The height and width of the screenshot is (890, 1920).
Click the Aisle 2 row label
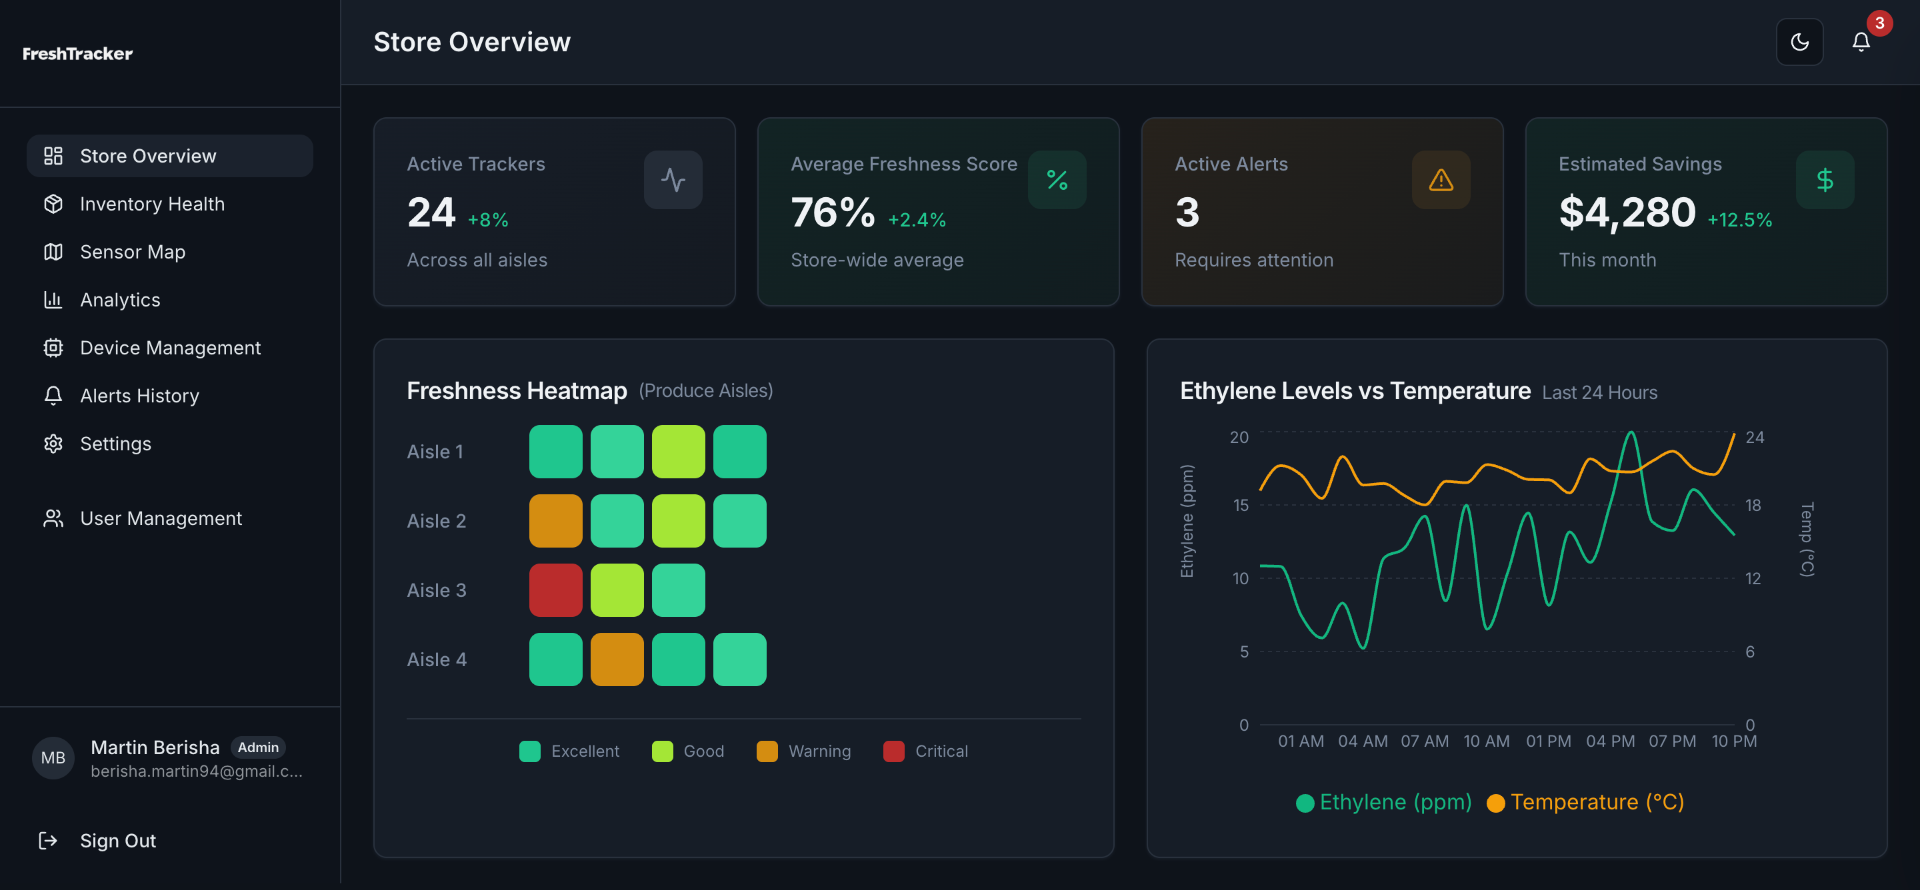coord(436,521)
